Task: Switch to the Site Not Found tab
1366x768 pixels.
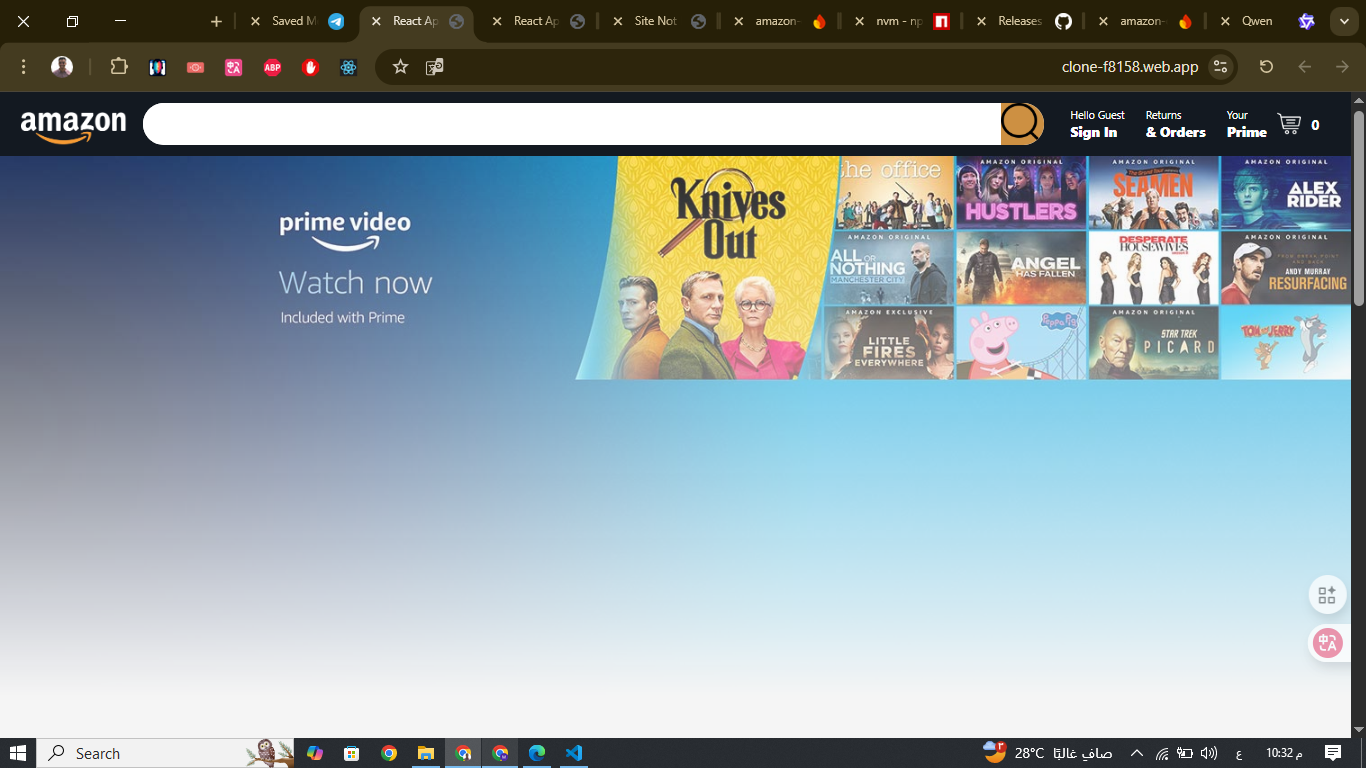Action: click(660, 21)
